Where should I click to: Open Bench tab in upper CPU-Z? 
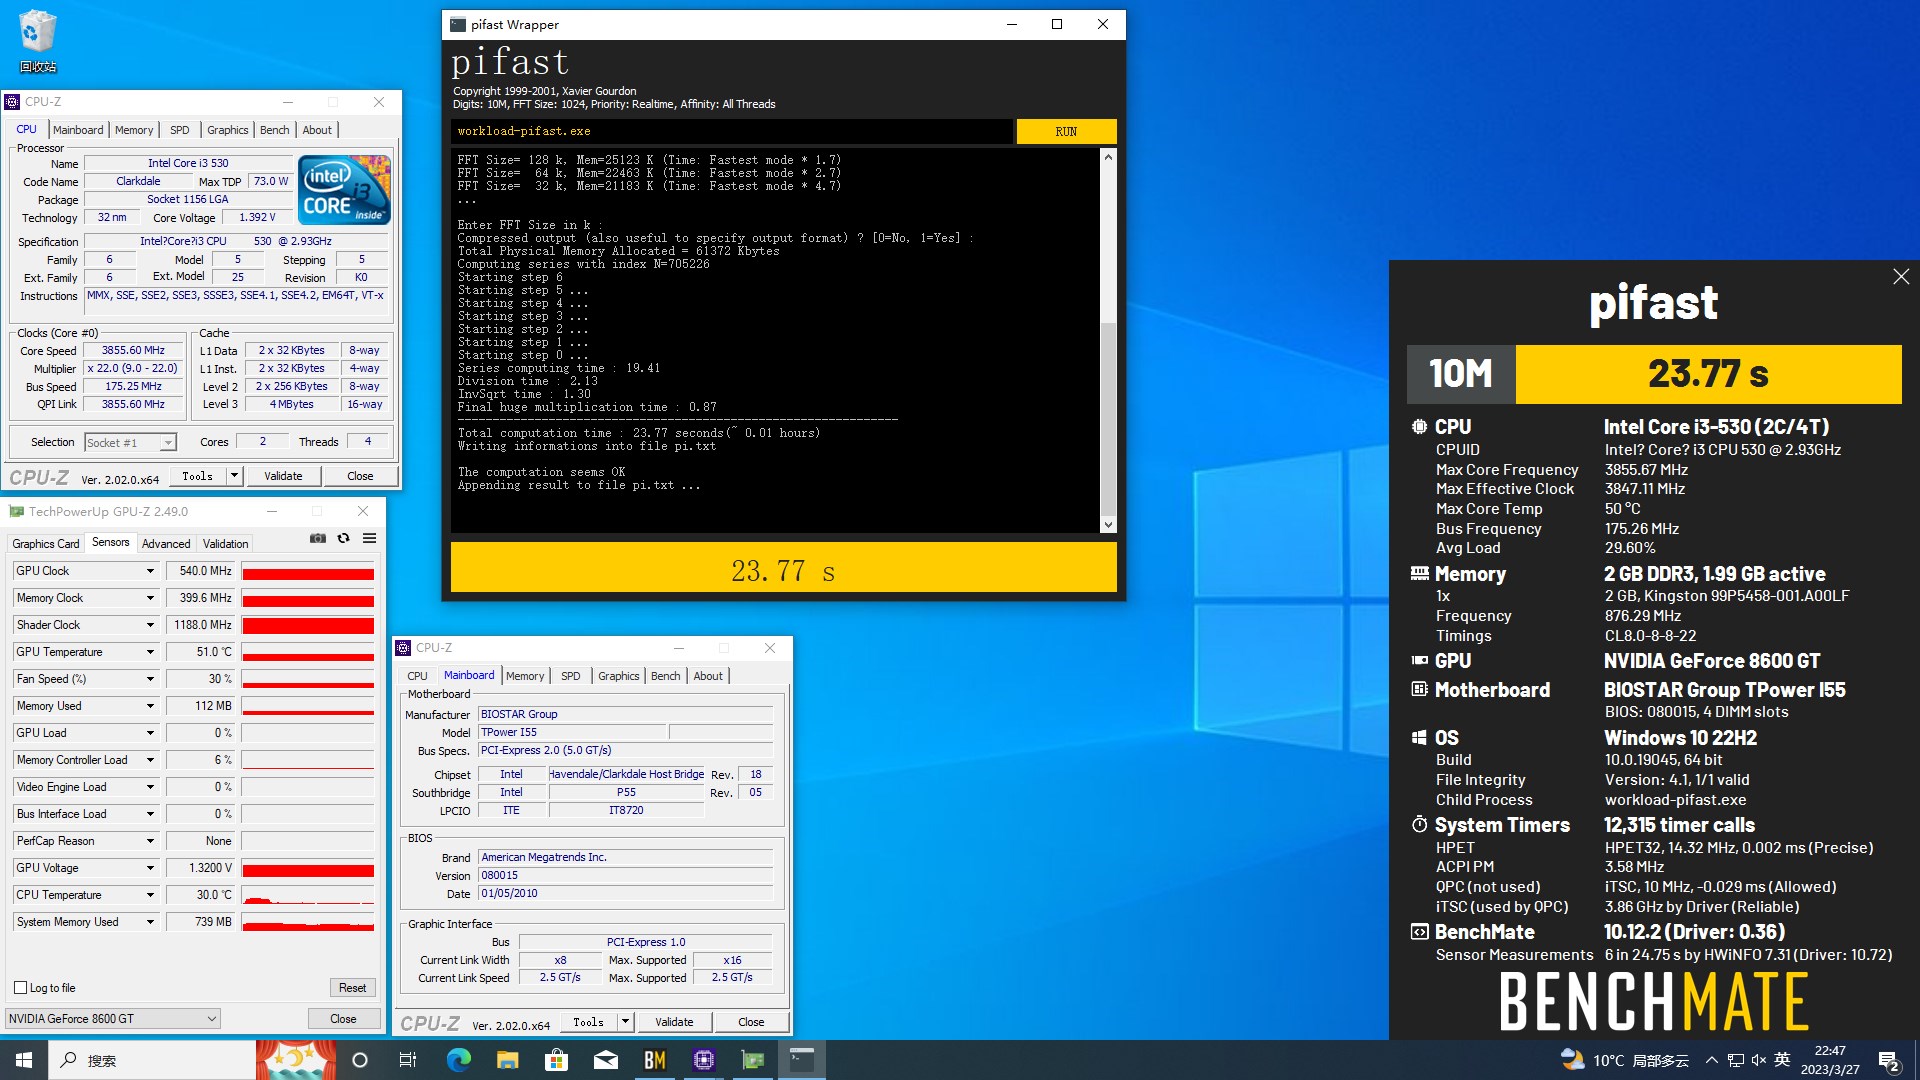coord(274,130)
